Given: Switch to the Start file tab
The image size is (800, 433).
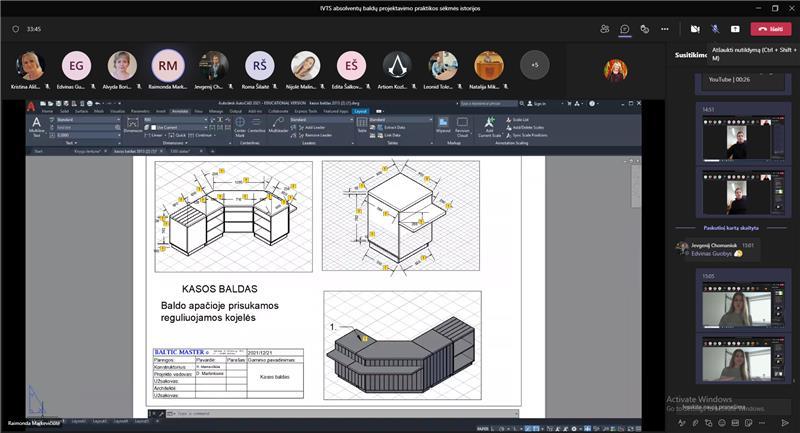Looking at the screenshot, I should tap(38, 151).
